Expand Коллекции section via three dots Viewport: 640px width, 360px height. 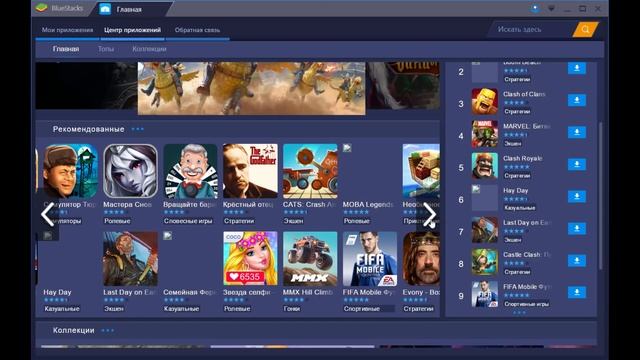[107, 330]
